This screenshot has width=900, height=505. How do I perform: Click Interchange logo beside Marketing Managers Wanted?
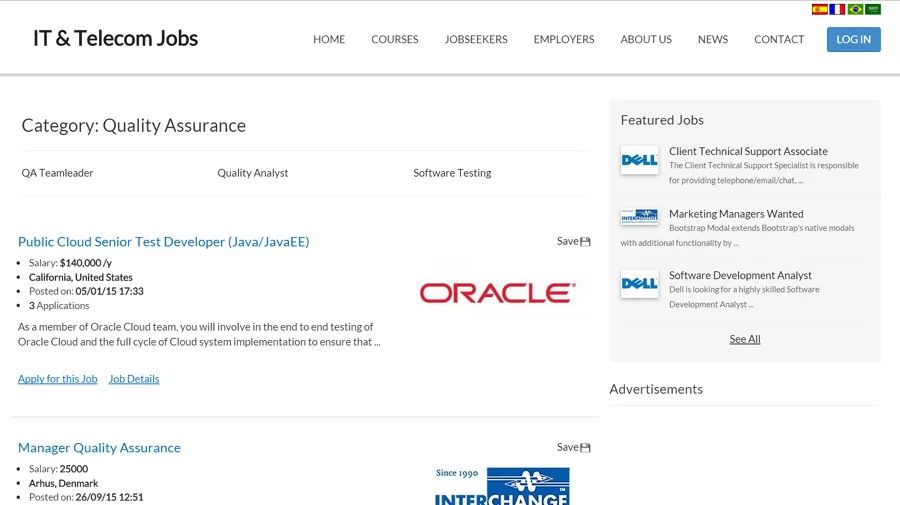click(x=639, y=216)
